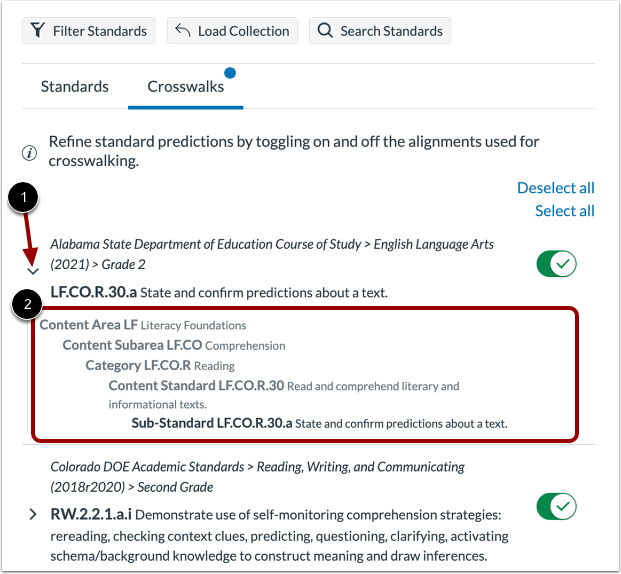Expand the RW.2.2.1.a.i standard details
The height and width of the screenshot is (574, 621).
tap(33, 515)
